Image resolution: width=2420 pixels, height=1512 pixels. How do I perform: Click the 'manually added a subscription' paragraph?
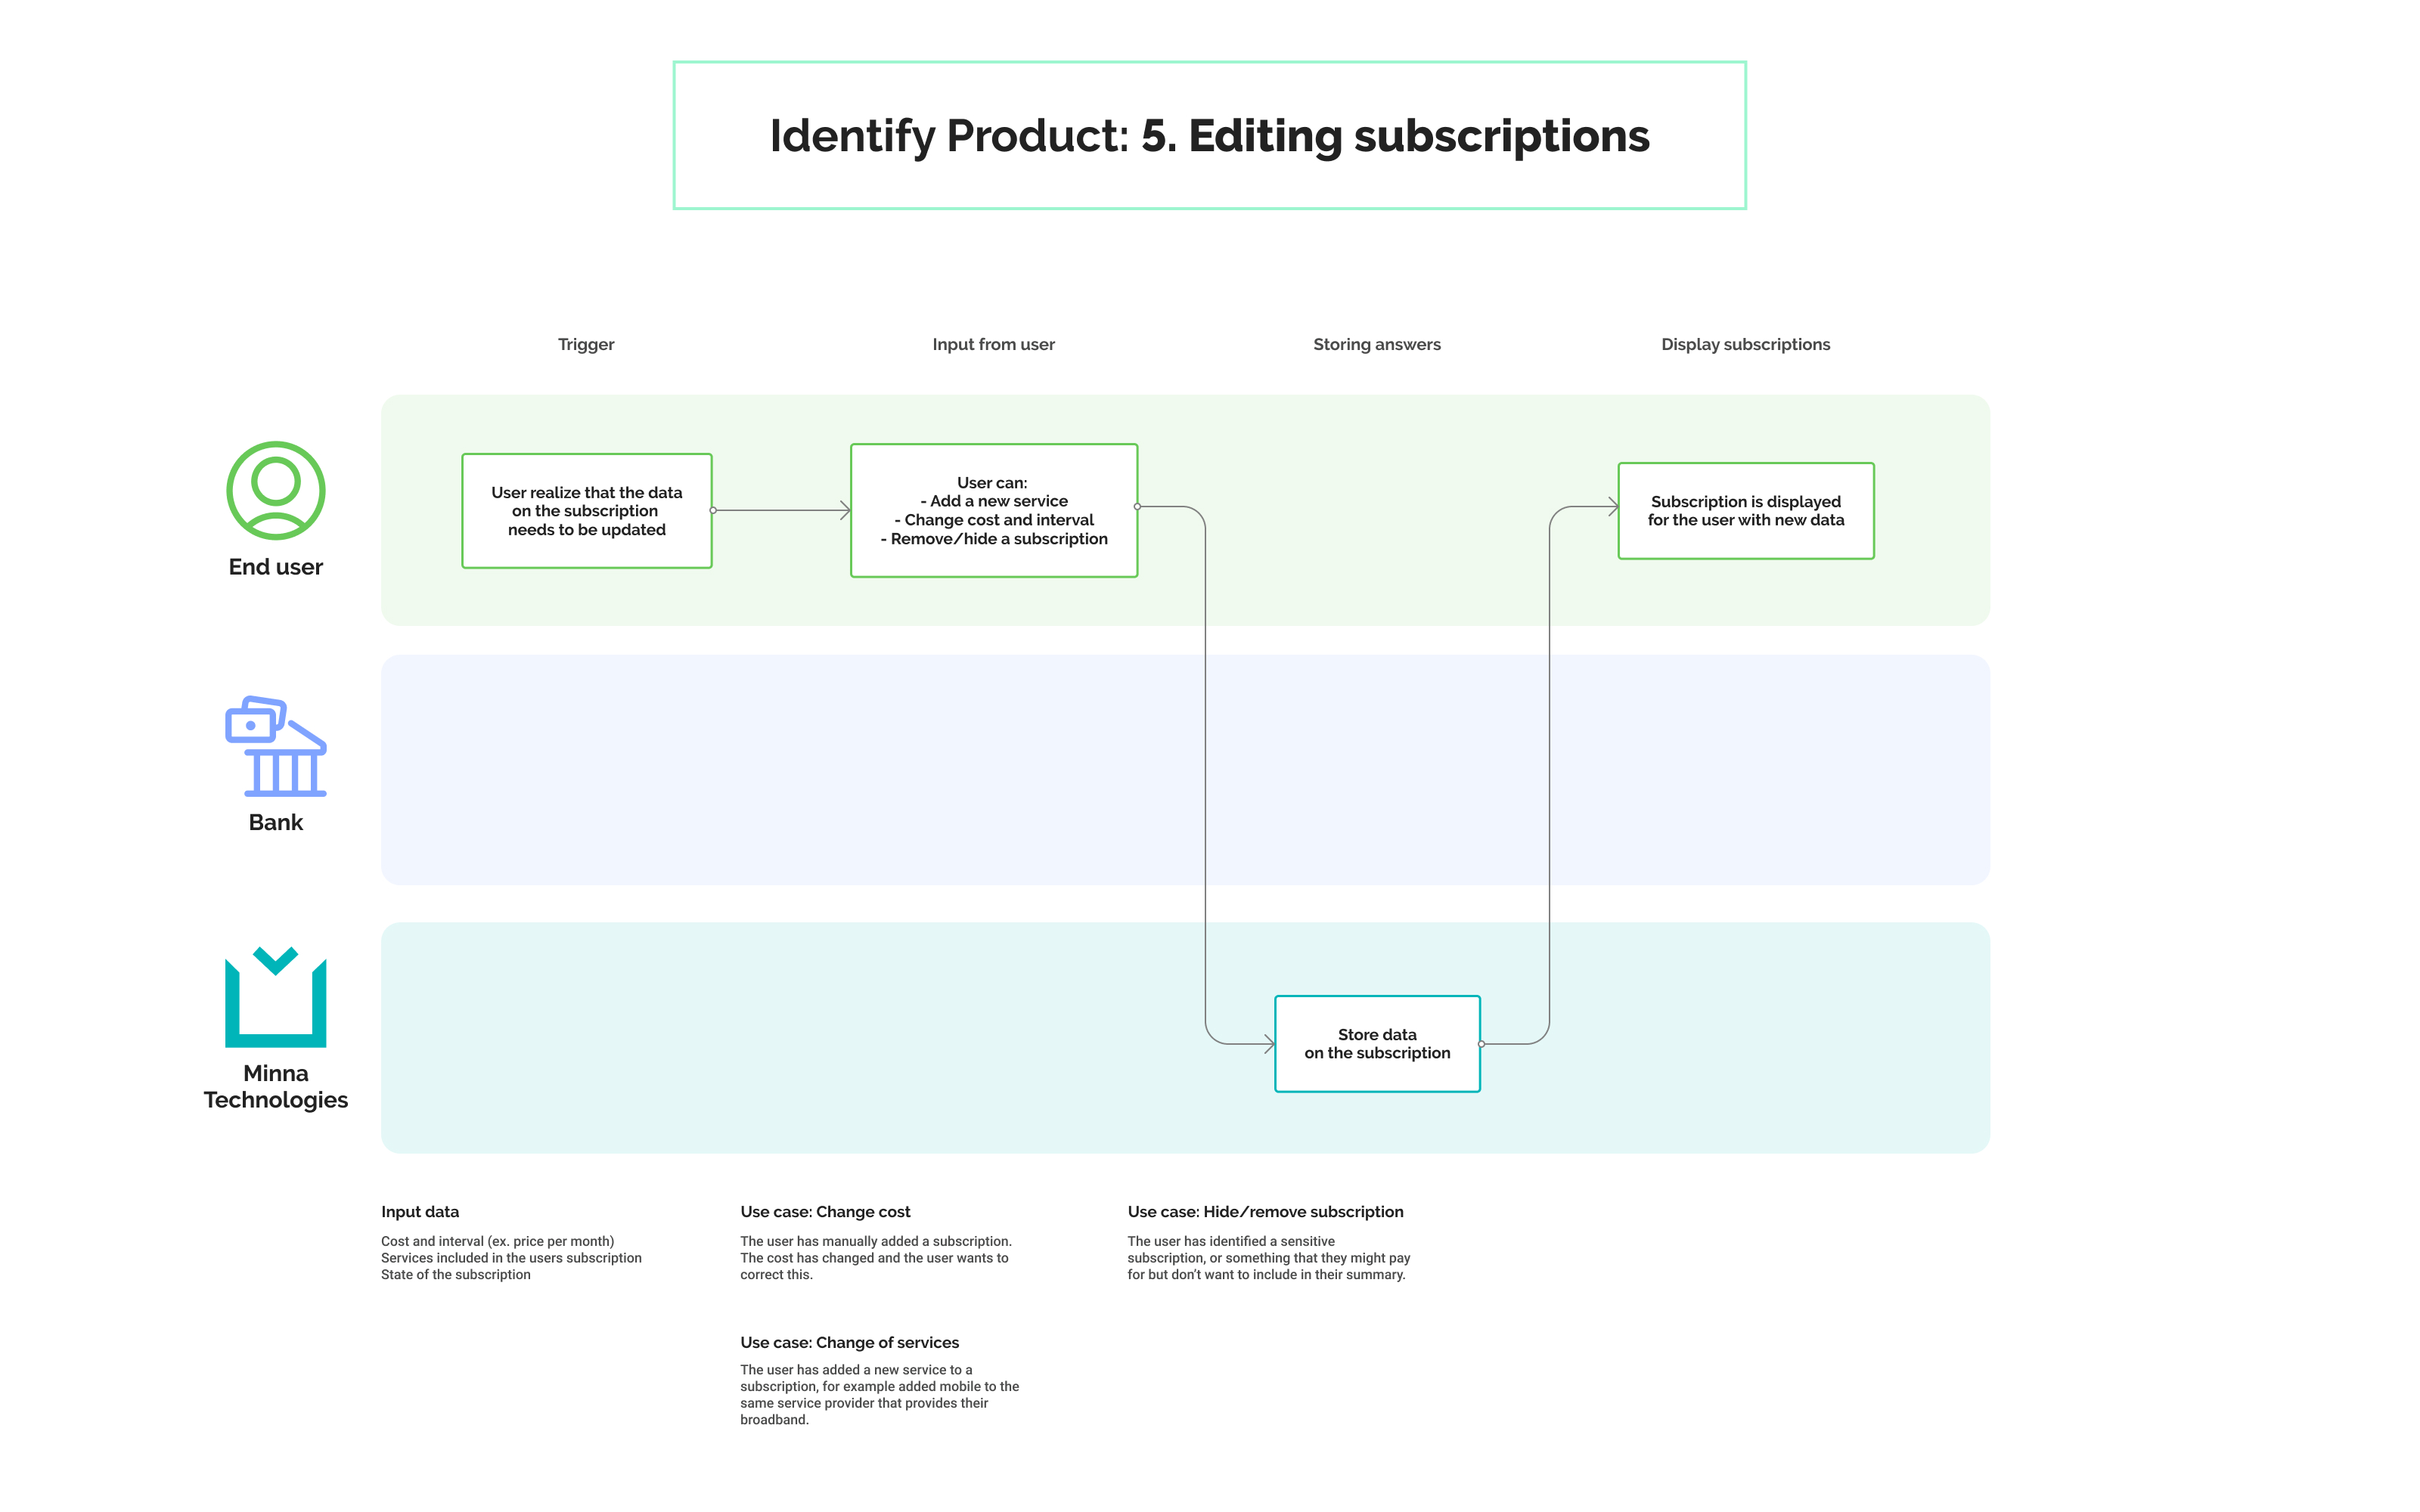point(876,1258)
